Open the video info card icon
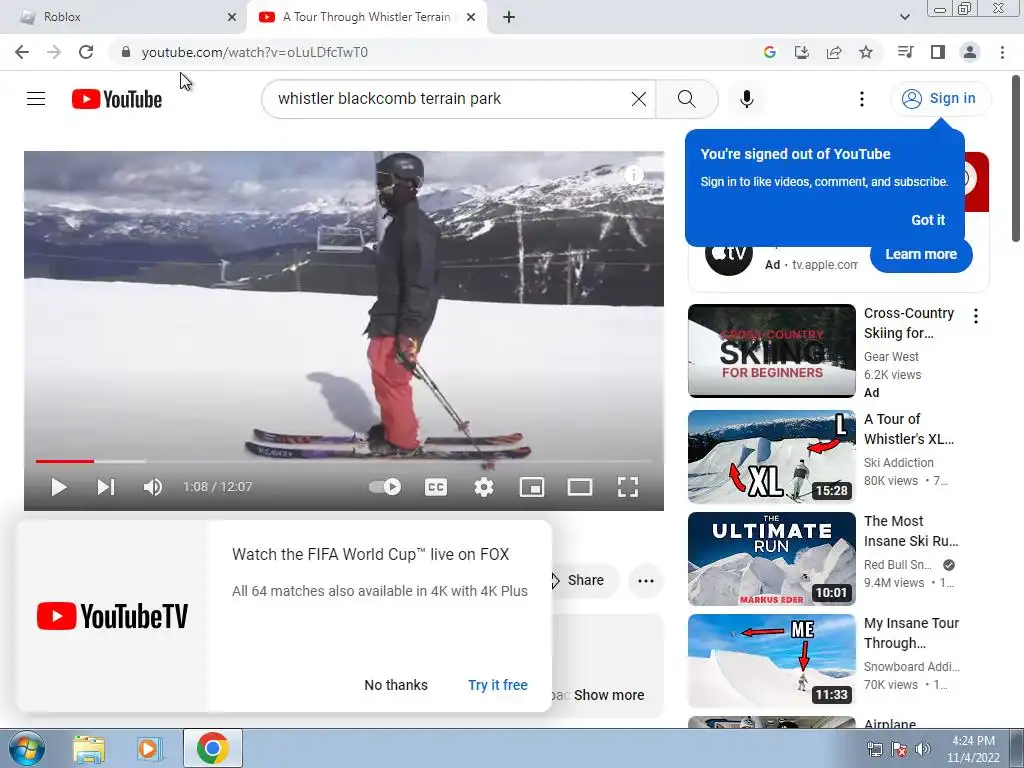 click(633, 174)
